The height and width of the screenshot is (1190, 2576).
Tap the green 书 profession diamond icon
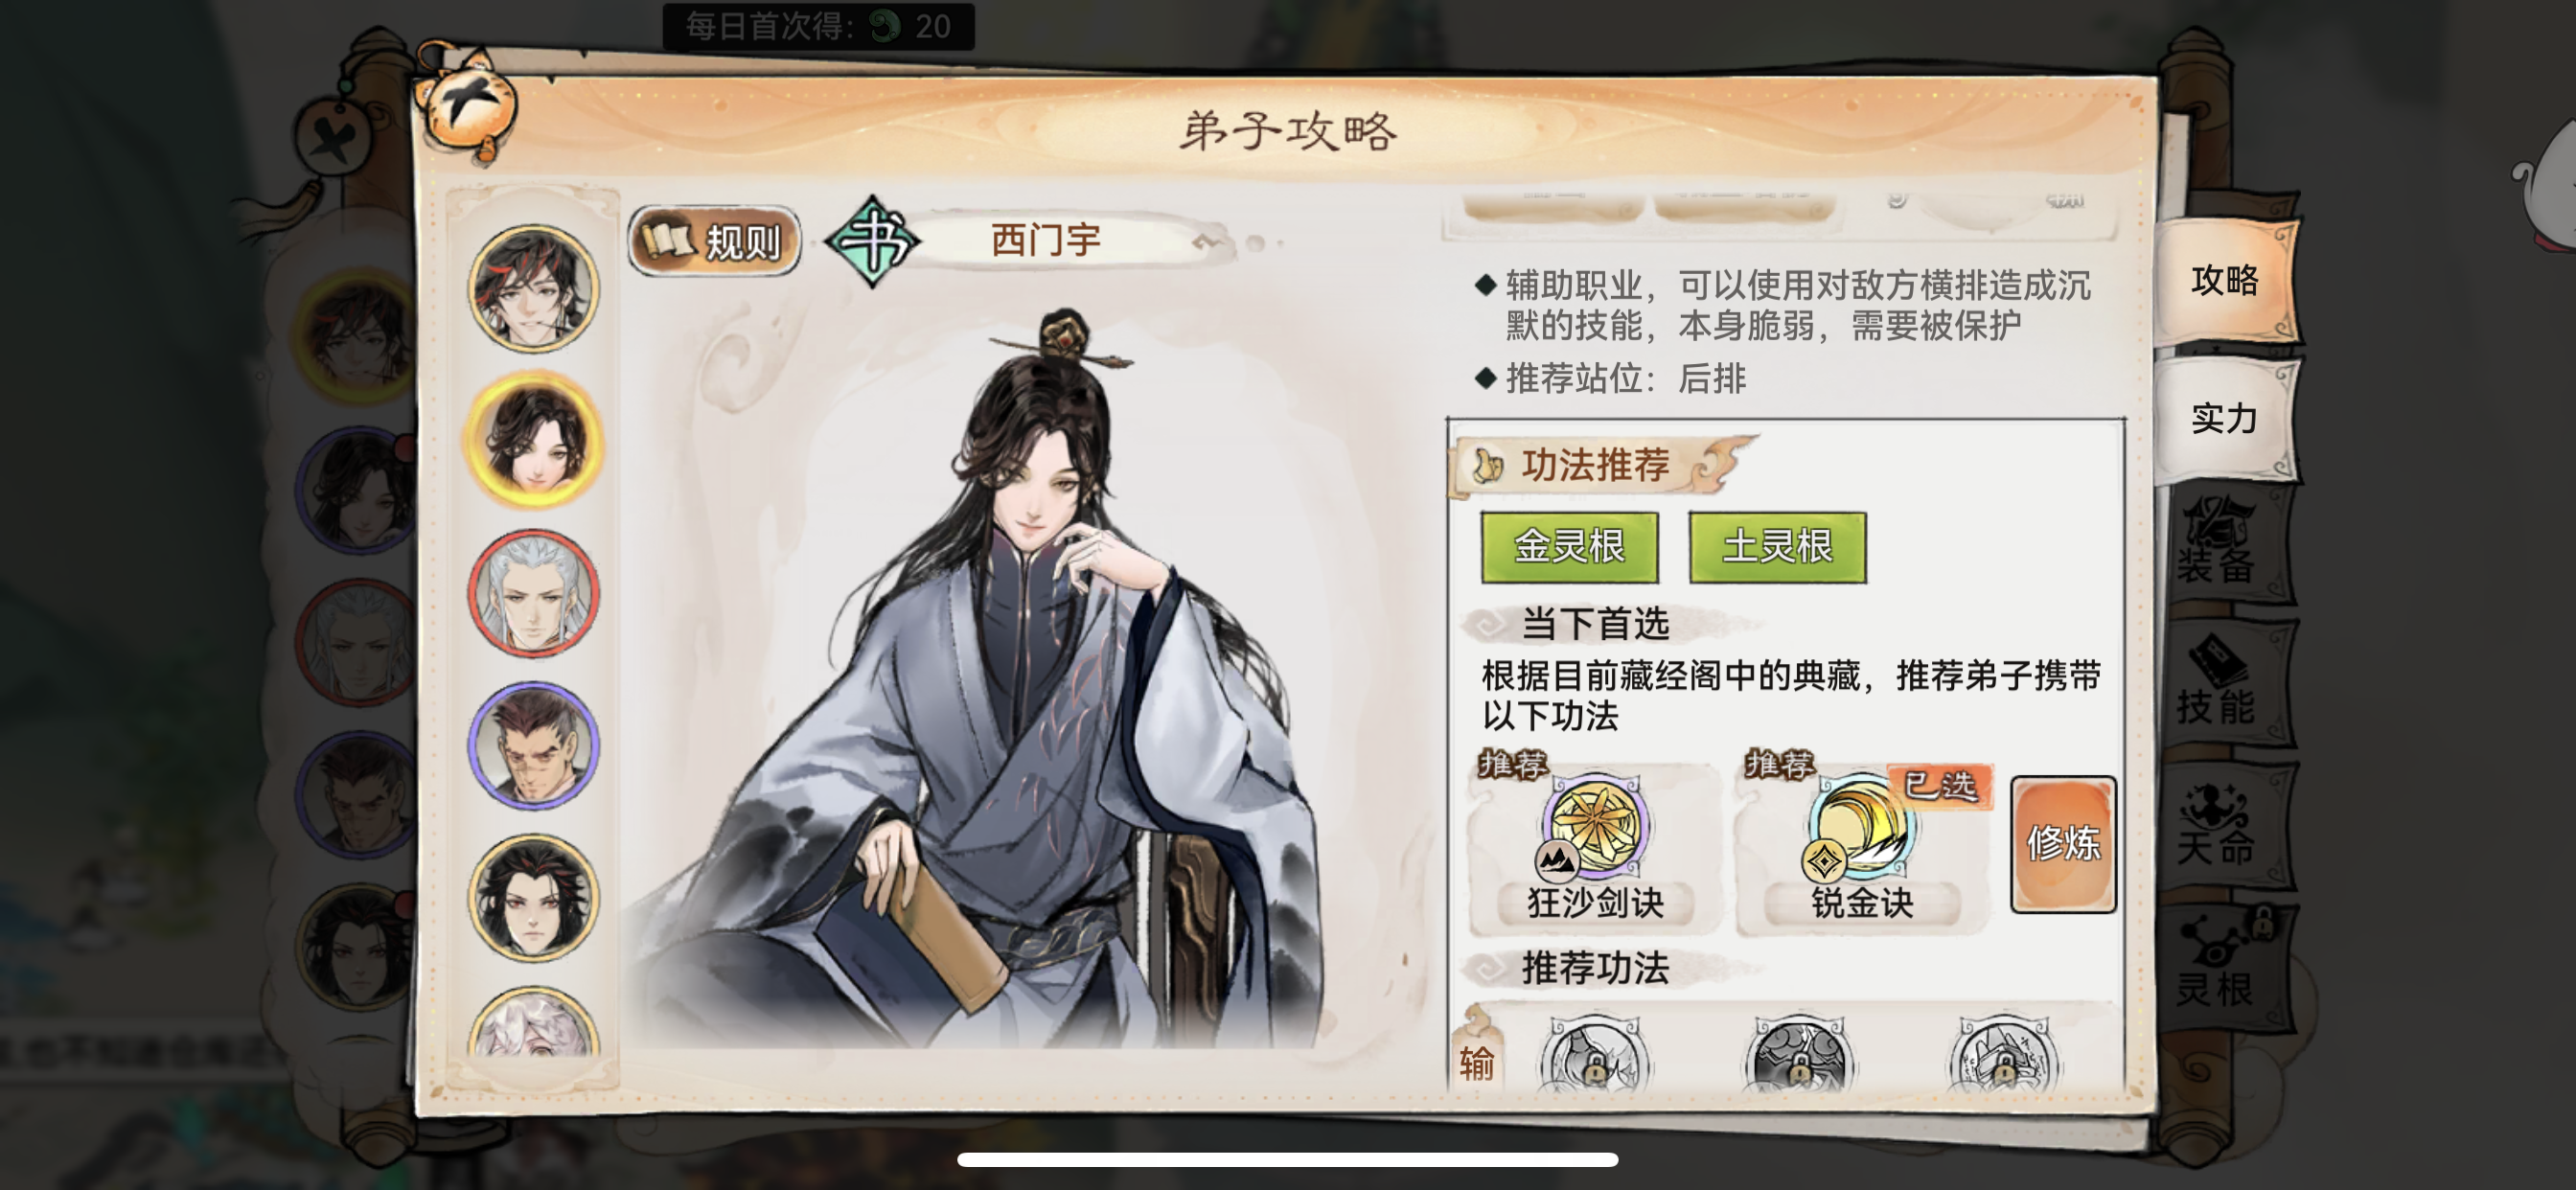click(x=872, y=241)
